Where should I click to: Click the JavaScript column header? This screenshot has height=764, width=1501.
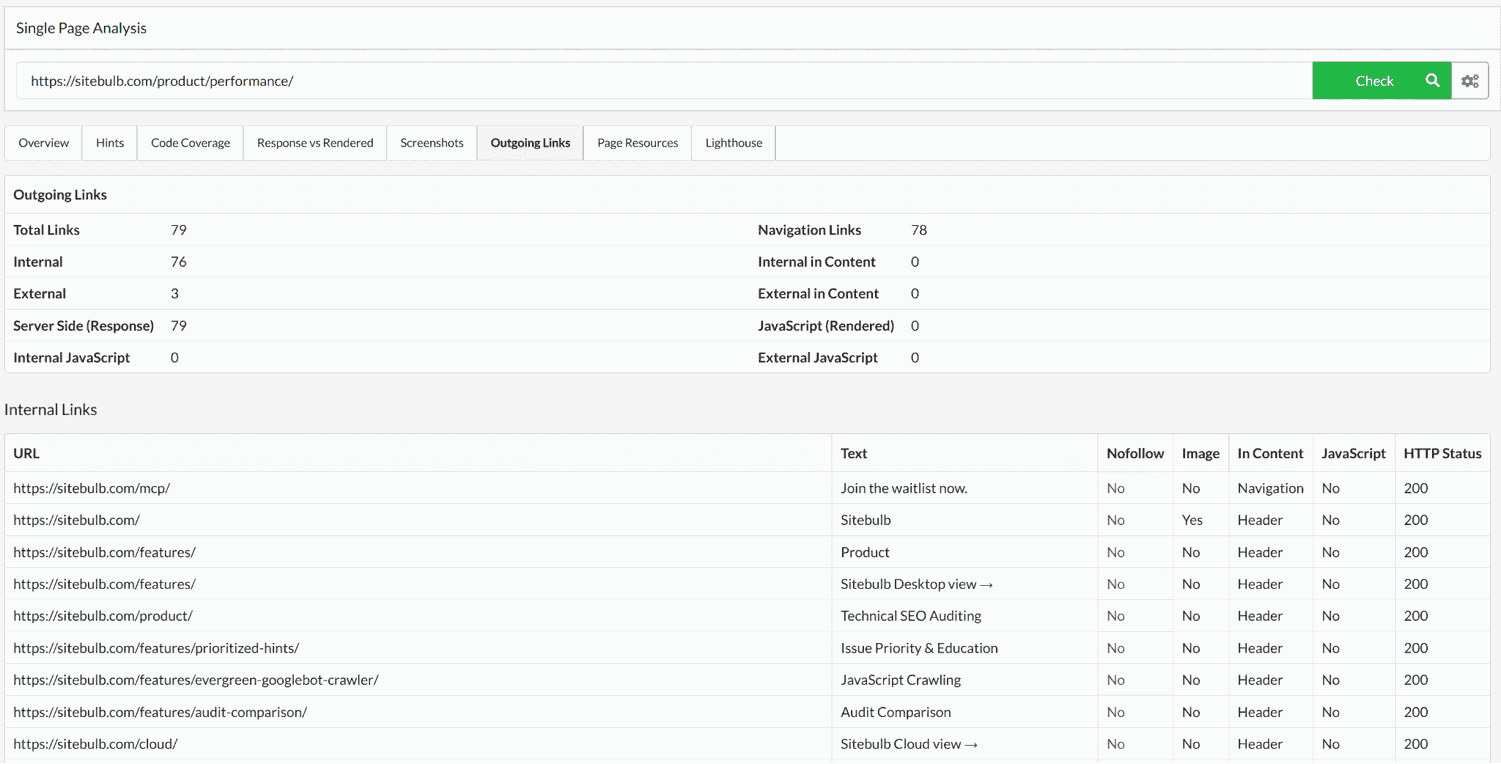pos(1353,453)
